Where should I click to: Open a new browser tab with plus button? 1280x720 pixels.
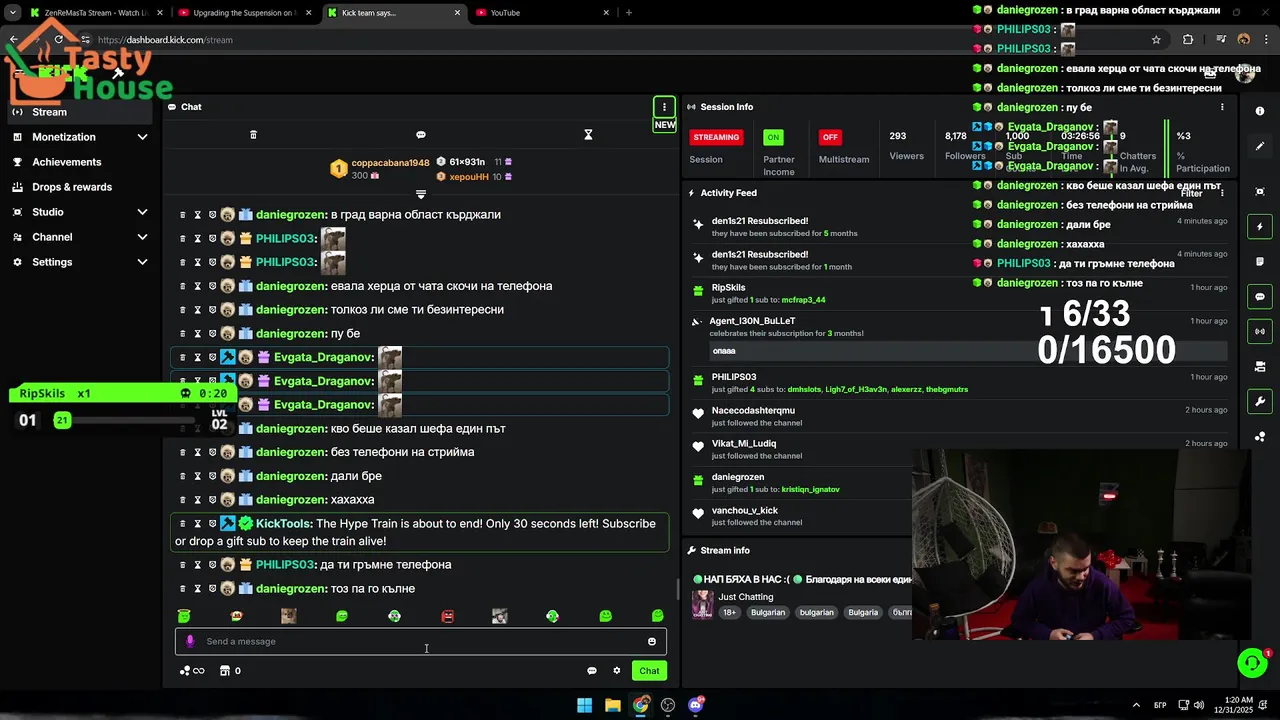pyautogui.click(x=629, y=13)
